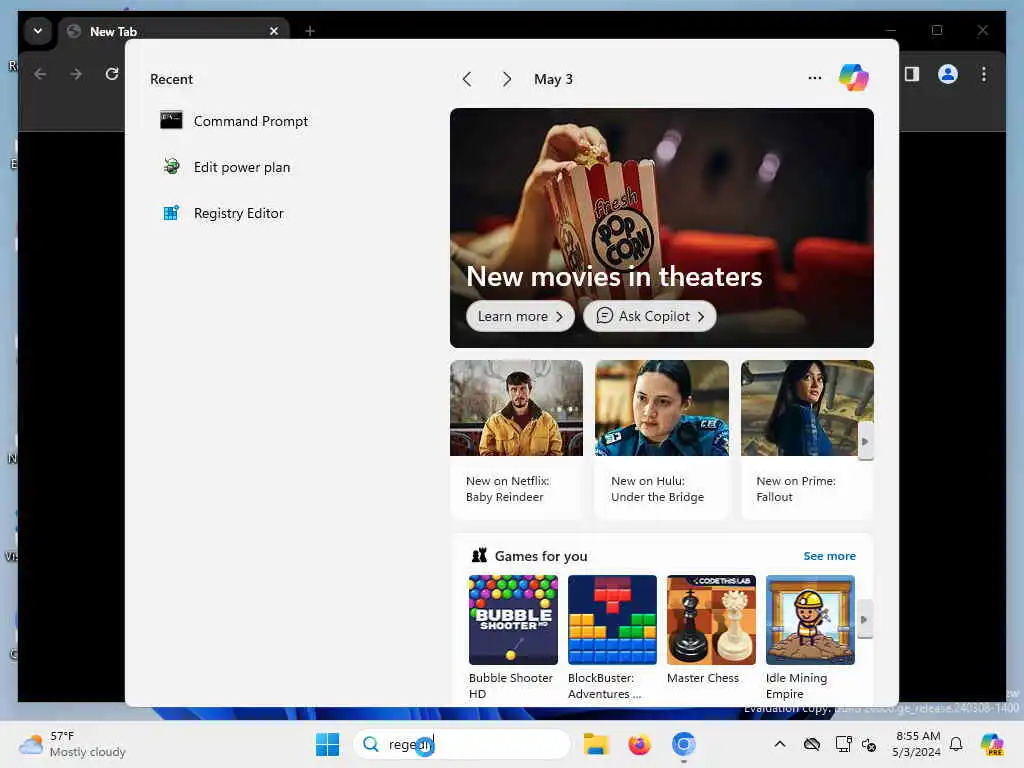Show more games with the arrow
Screen dimensions: 1024x768
point(865,619)
